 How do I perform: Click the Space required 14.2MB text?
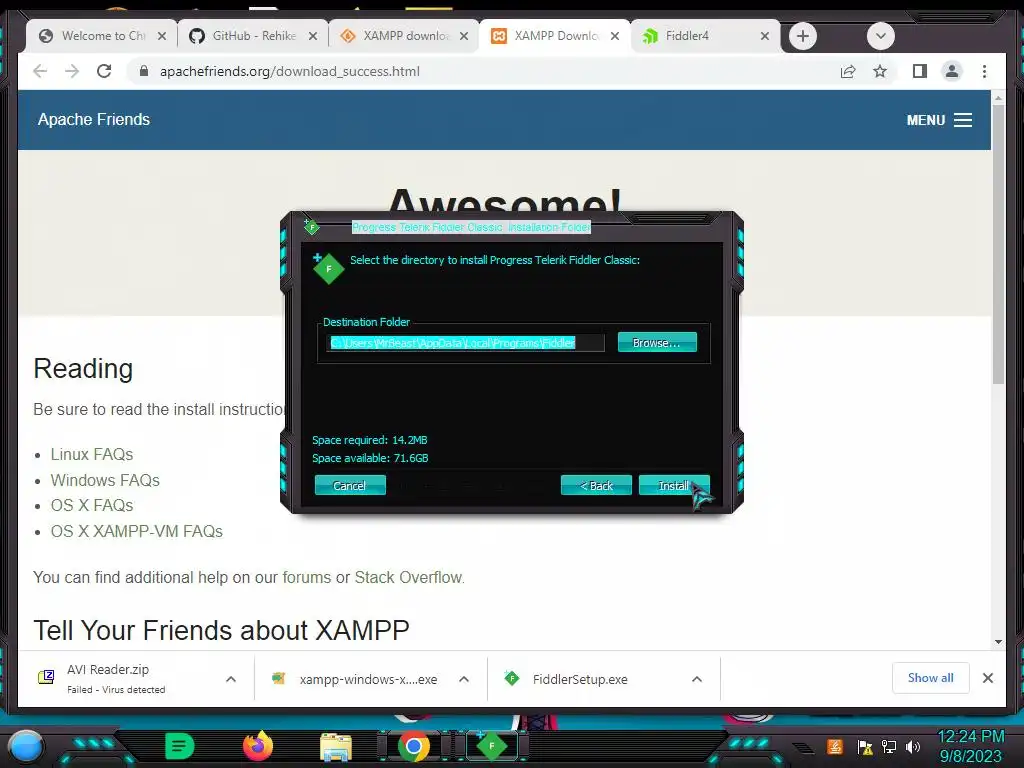point(370,440)
